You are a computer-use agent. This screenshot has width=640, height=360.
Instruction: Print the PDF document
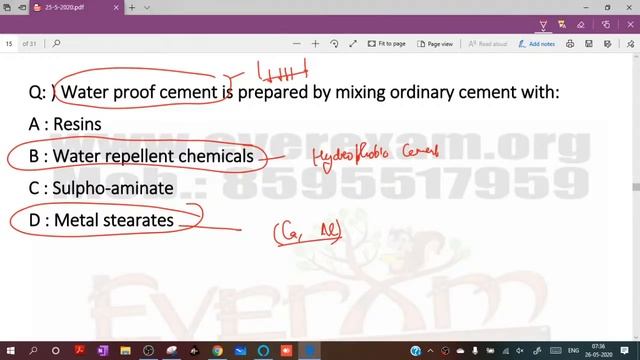point(570,44)
